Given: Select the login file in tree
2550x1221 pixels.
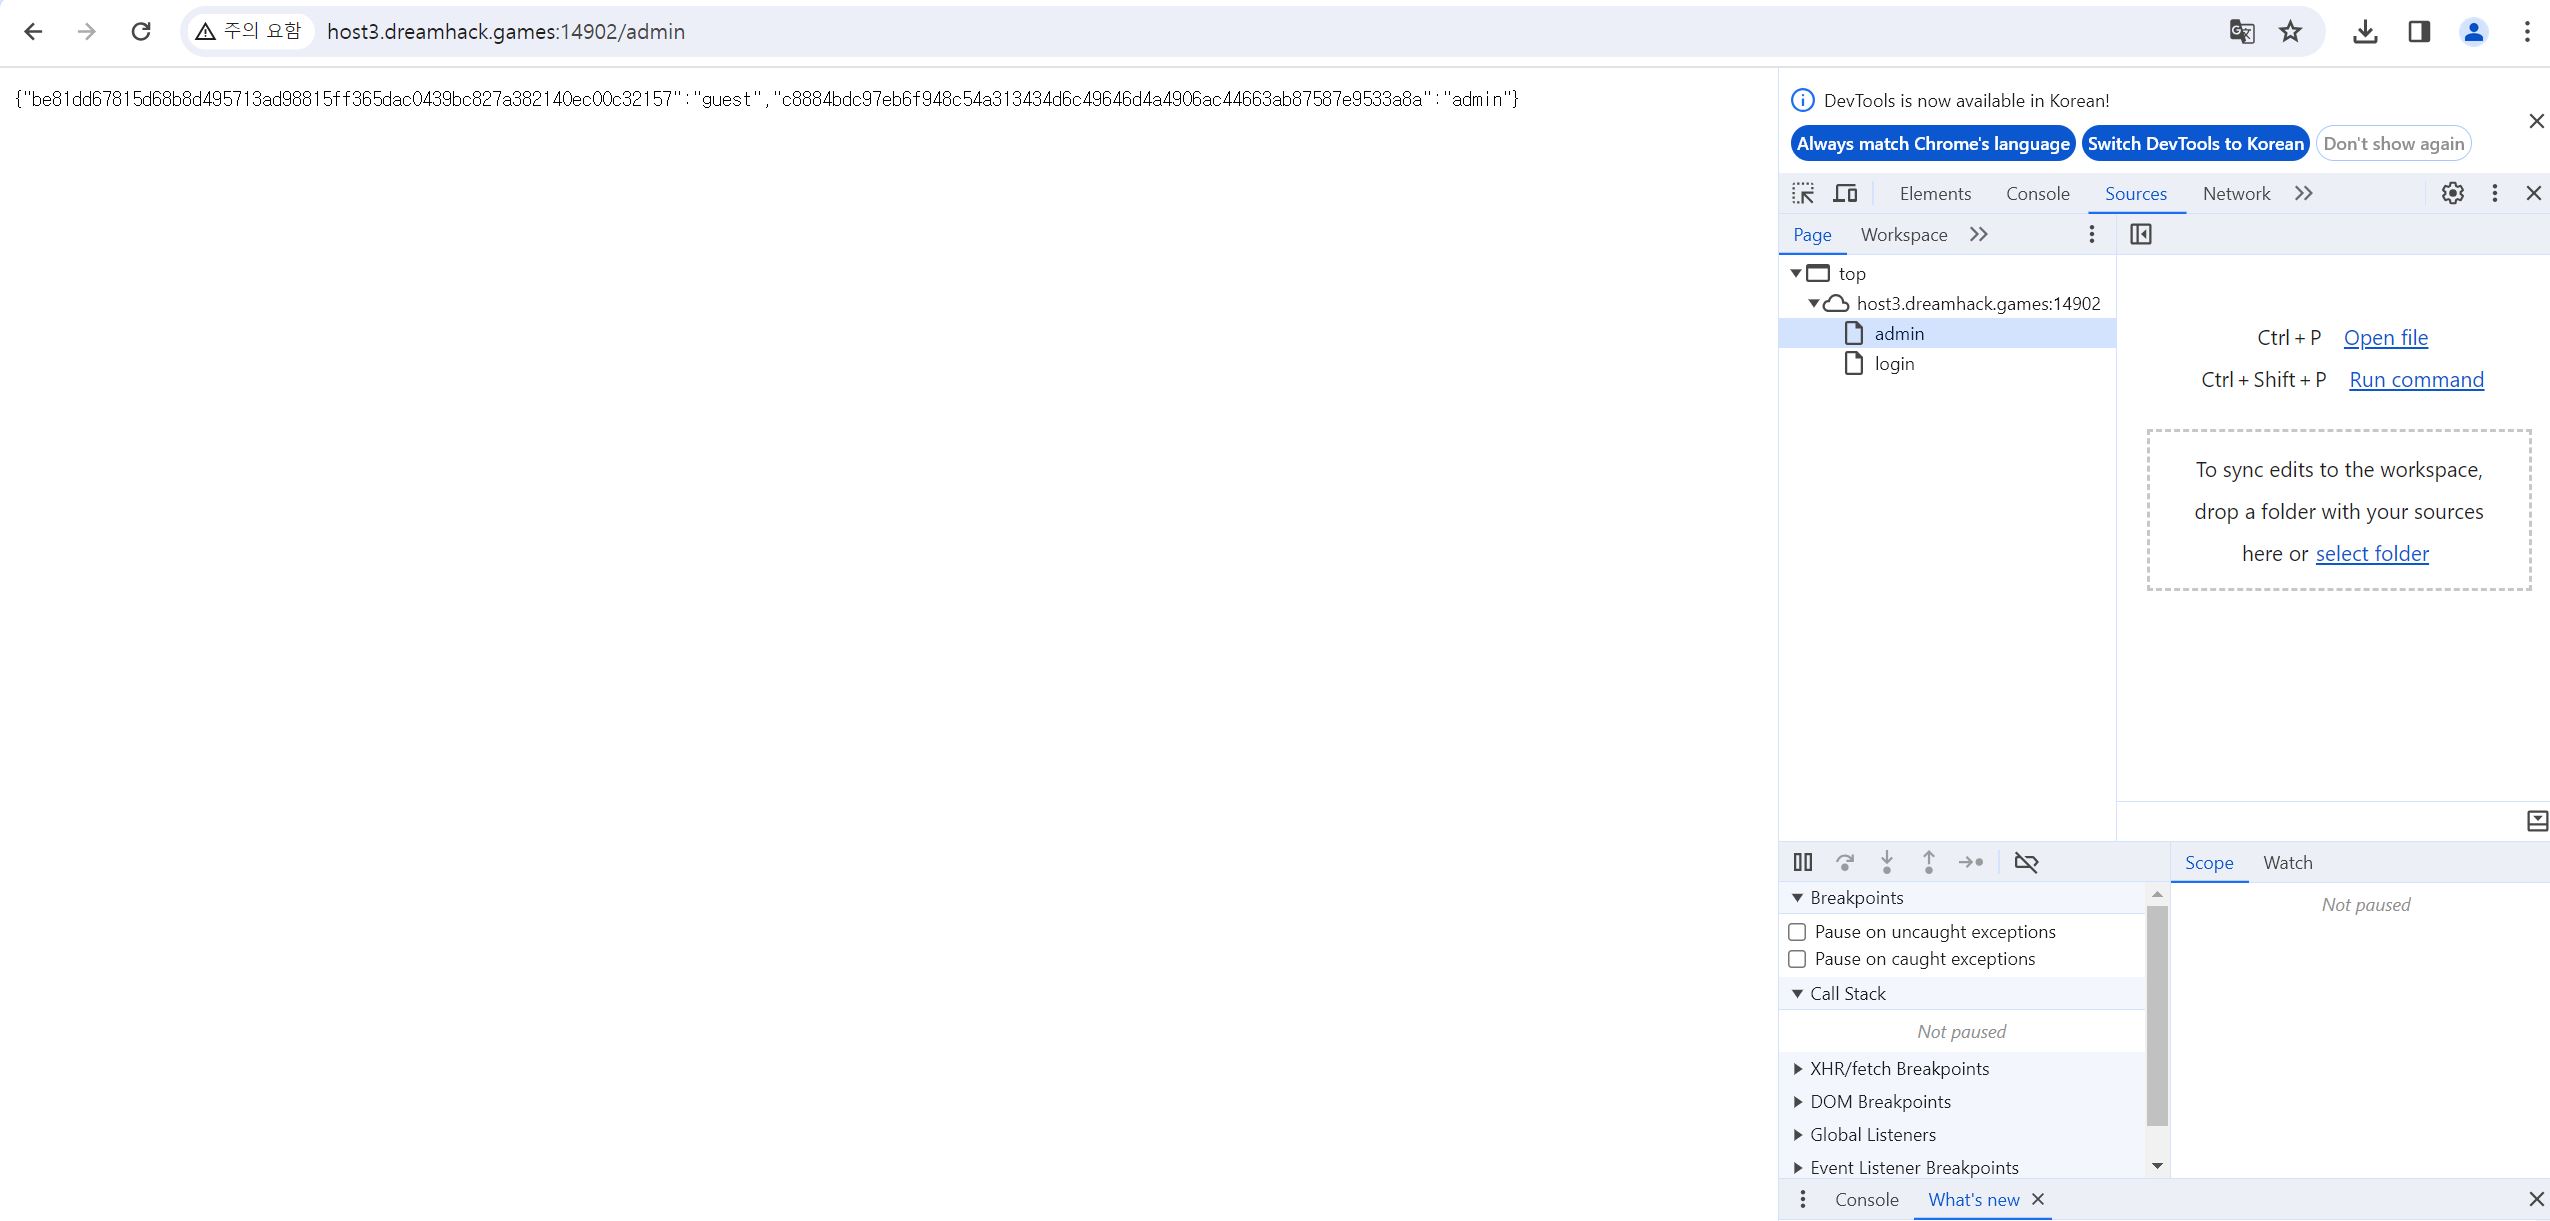Looking at the screenshot, I should click(x=1894, y=364).
